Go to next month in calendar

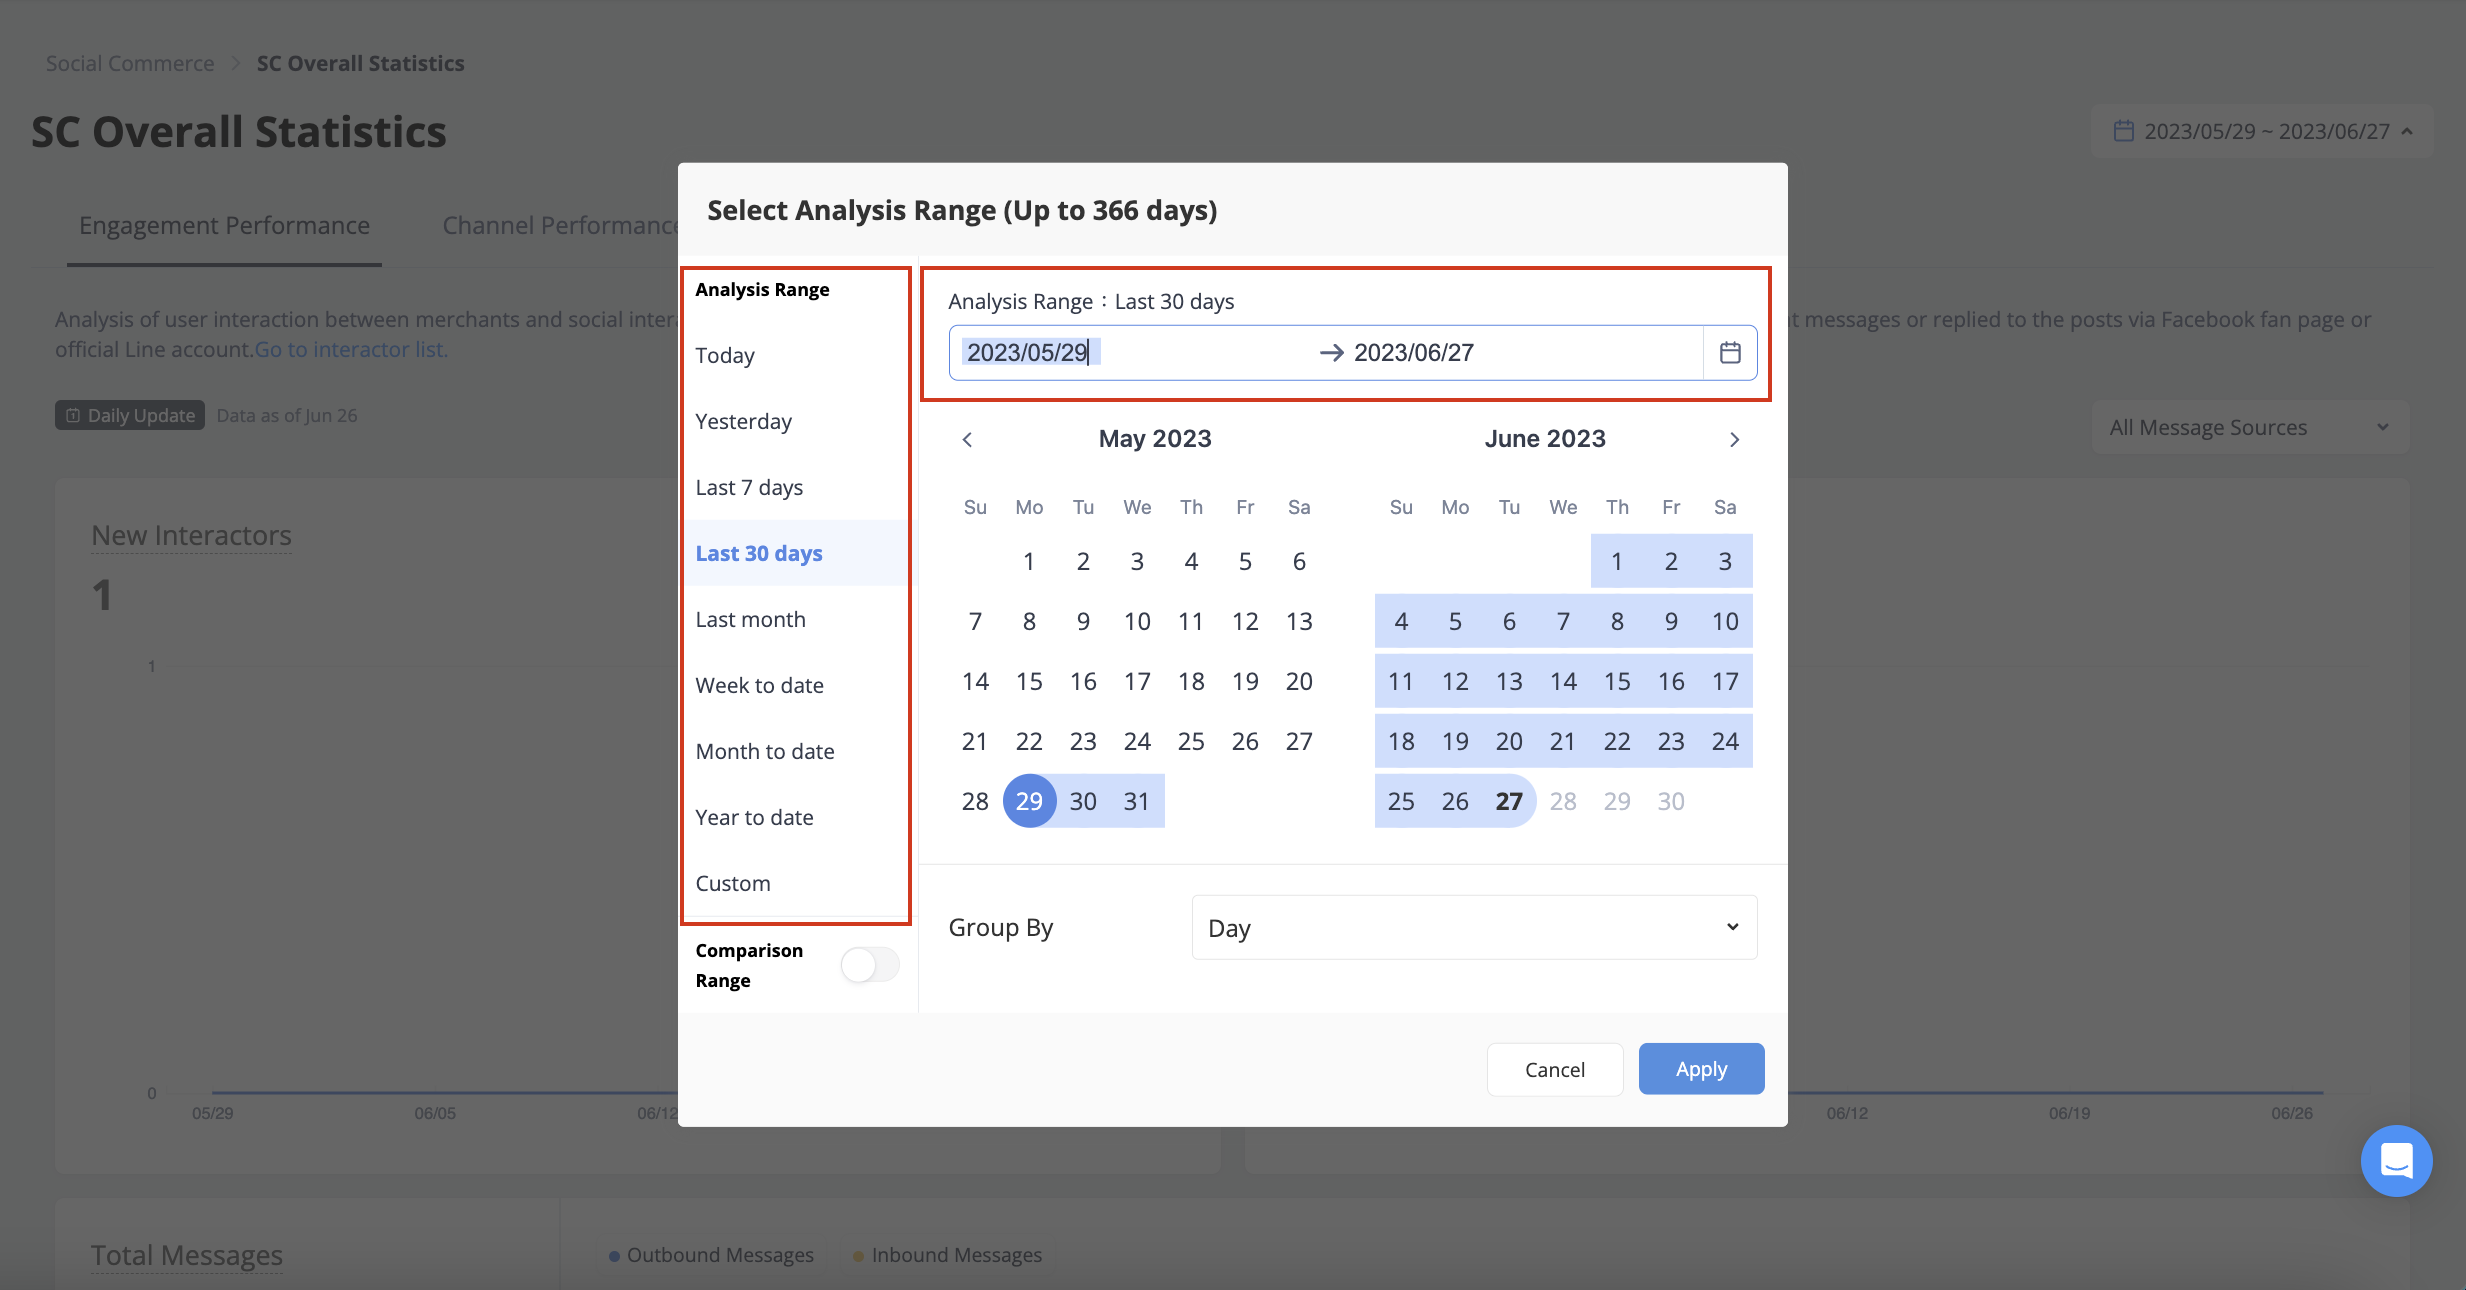1734,440
